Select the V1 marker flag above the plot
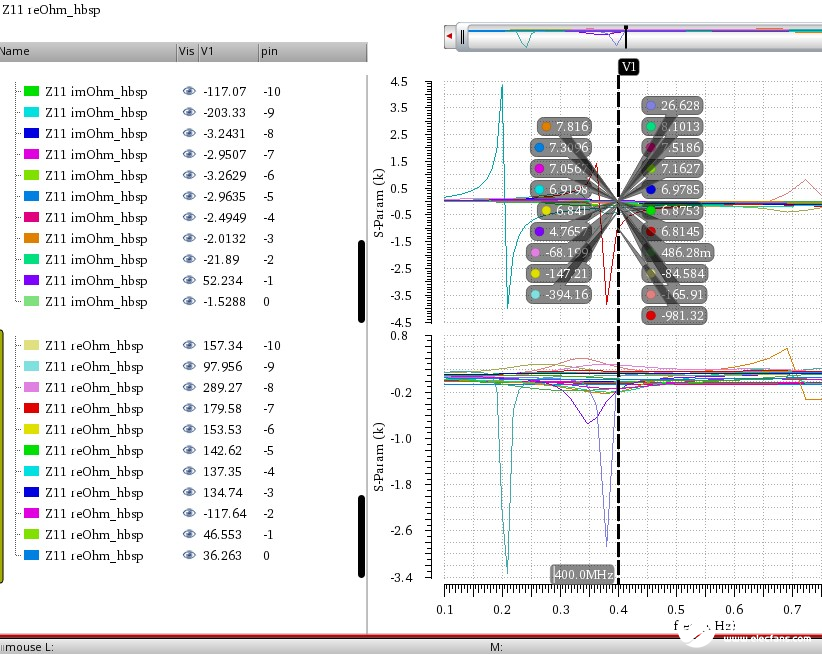This screenshot has height=654, width=822. 629,67
